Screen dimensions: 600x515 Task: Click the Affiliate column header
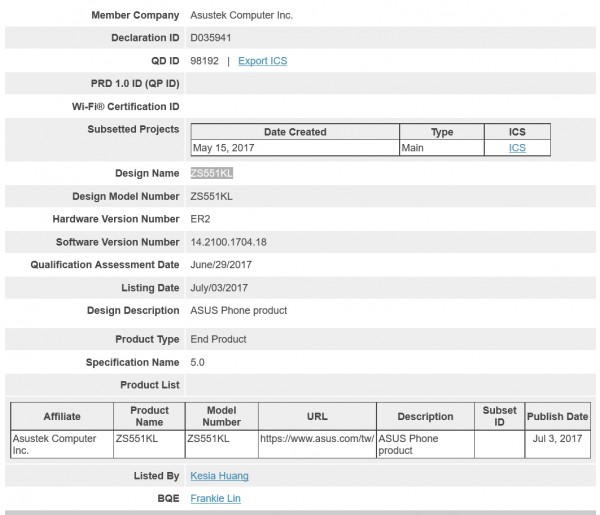61,416
